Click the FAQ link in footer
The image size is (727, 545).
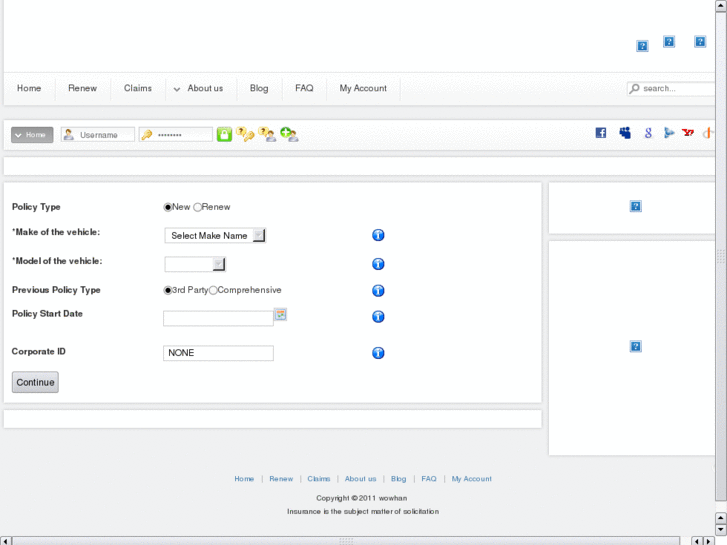(429, 479)
